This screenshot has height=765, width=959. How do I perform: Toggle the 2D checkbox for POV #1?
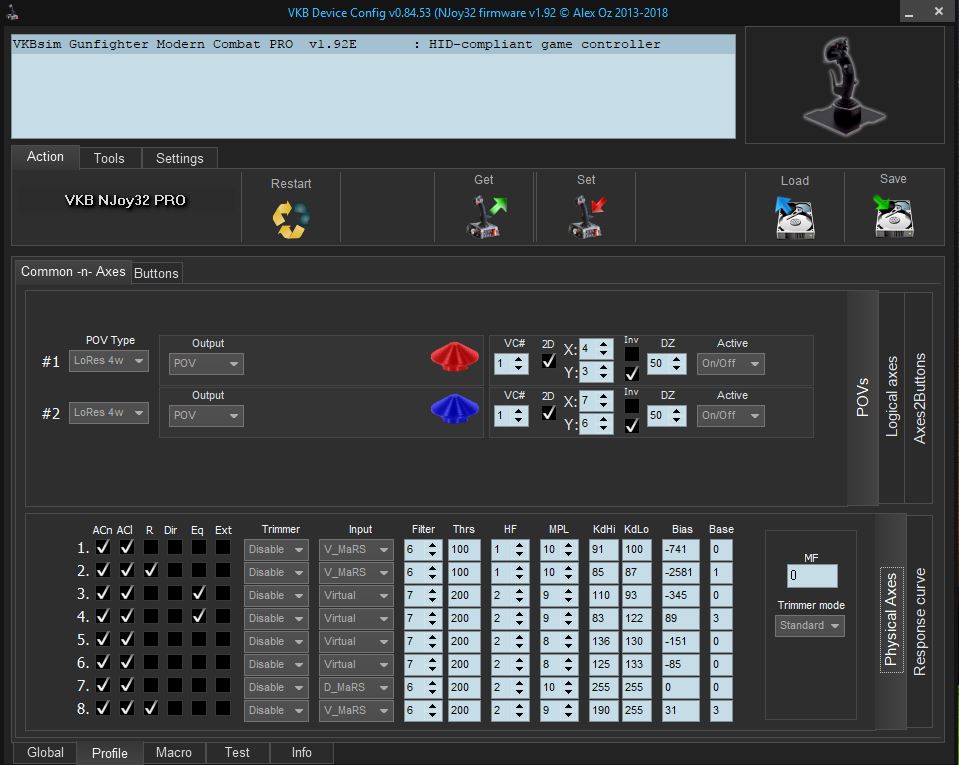[x=549, y=361]
